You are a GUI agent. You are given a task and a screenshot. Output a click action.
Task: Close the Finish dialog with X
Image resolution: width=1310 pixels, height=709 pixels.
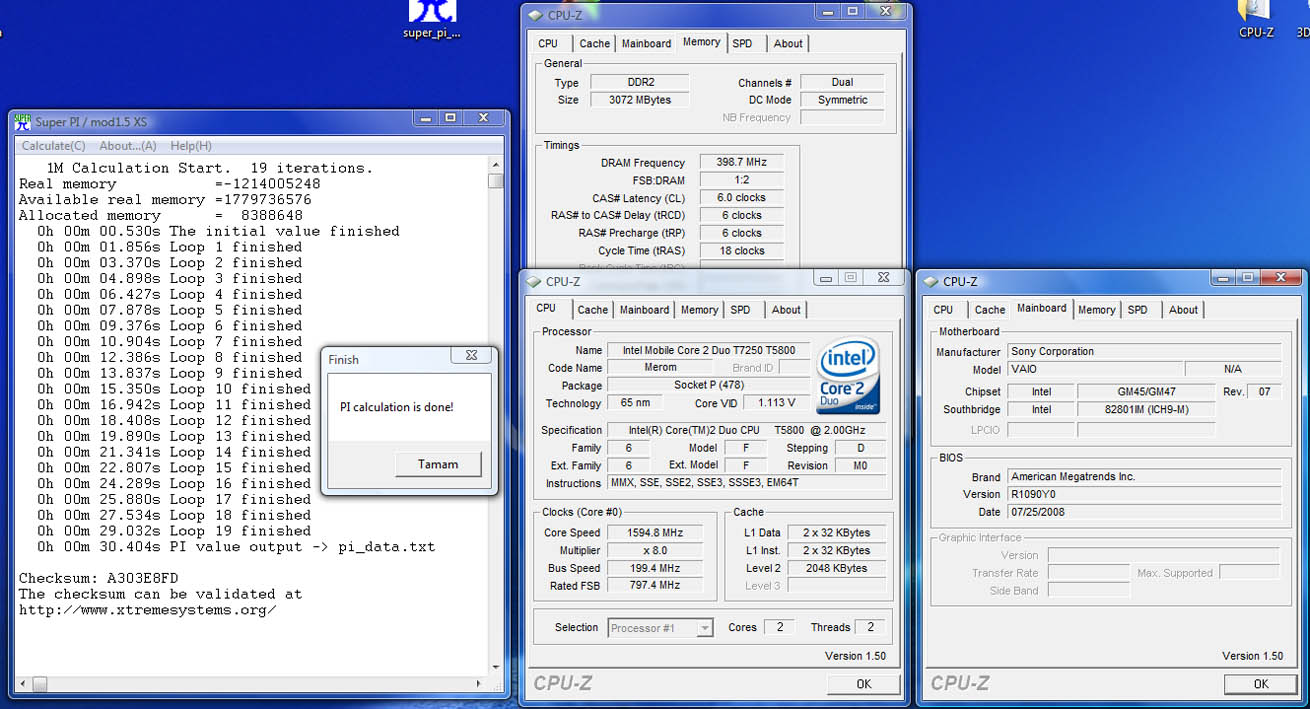coord(471,355)
